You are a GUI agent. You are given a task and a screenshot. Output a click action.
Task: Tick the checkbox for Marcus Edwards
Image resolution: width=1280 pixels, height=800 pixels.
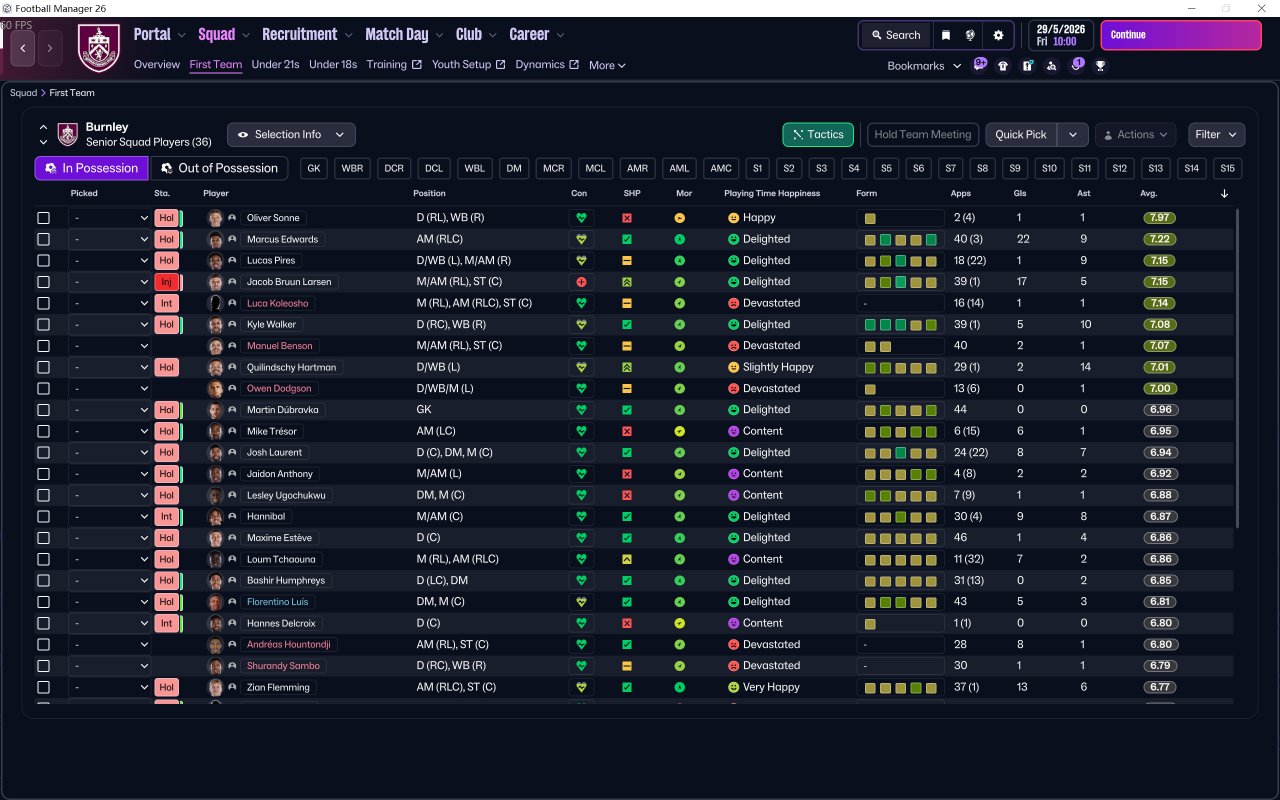tap(43, 239)
